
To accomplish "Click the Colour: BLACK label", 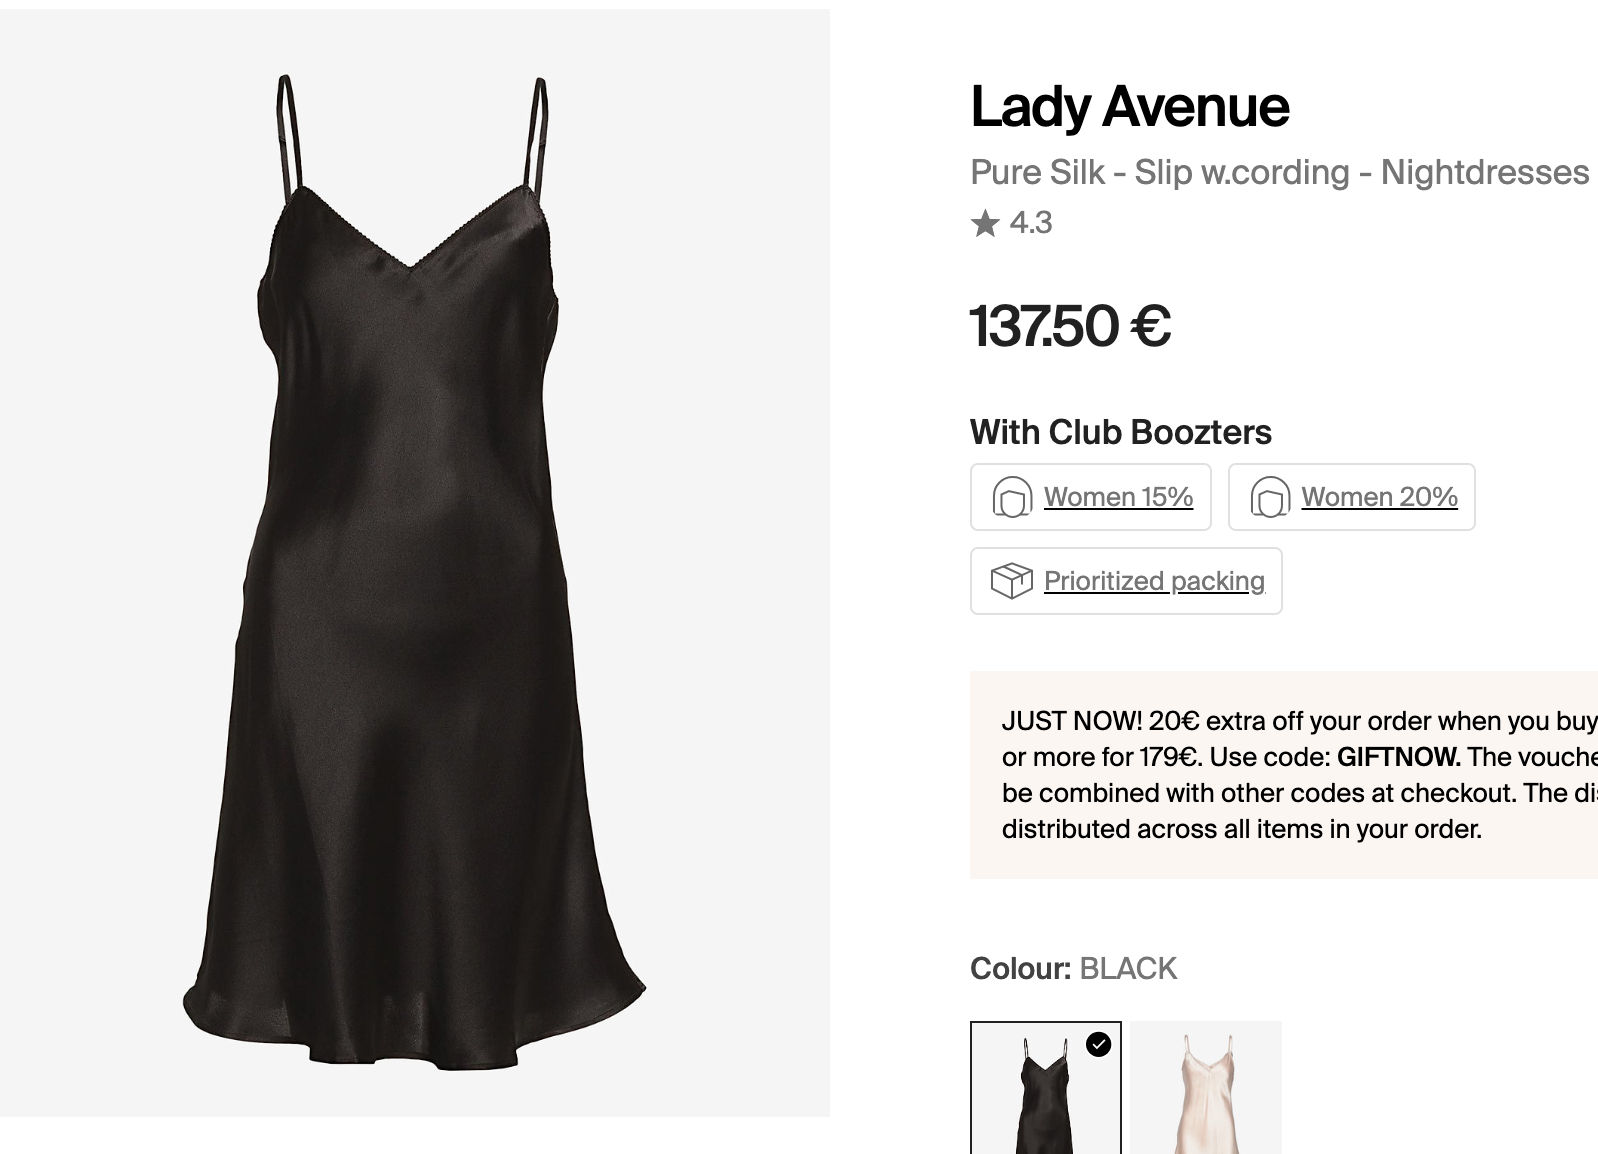I will tap(1073, 968).
